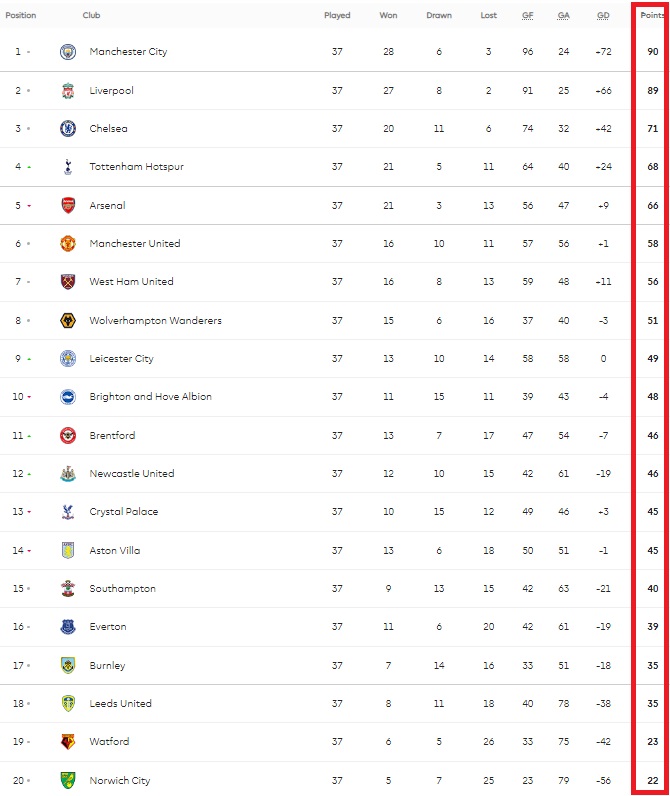Click the Wolverhampton Wanderers wolf badge

68,321
